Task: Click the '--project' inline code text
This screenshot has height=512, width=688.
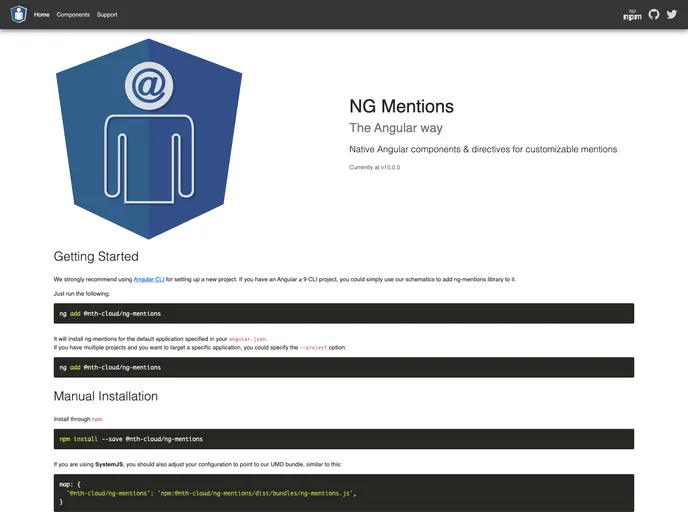Action: 313,347
